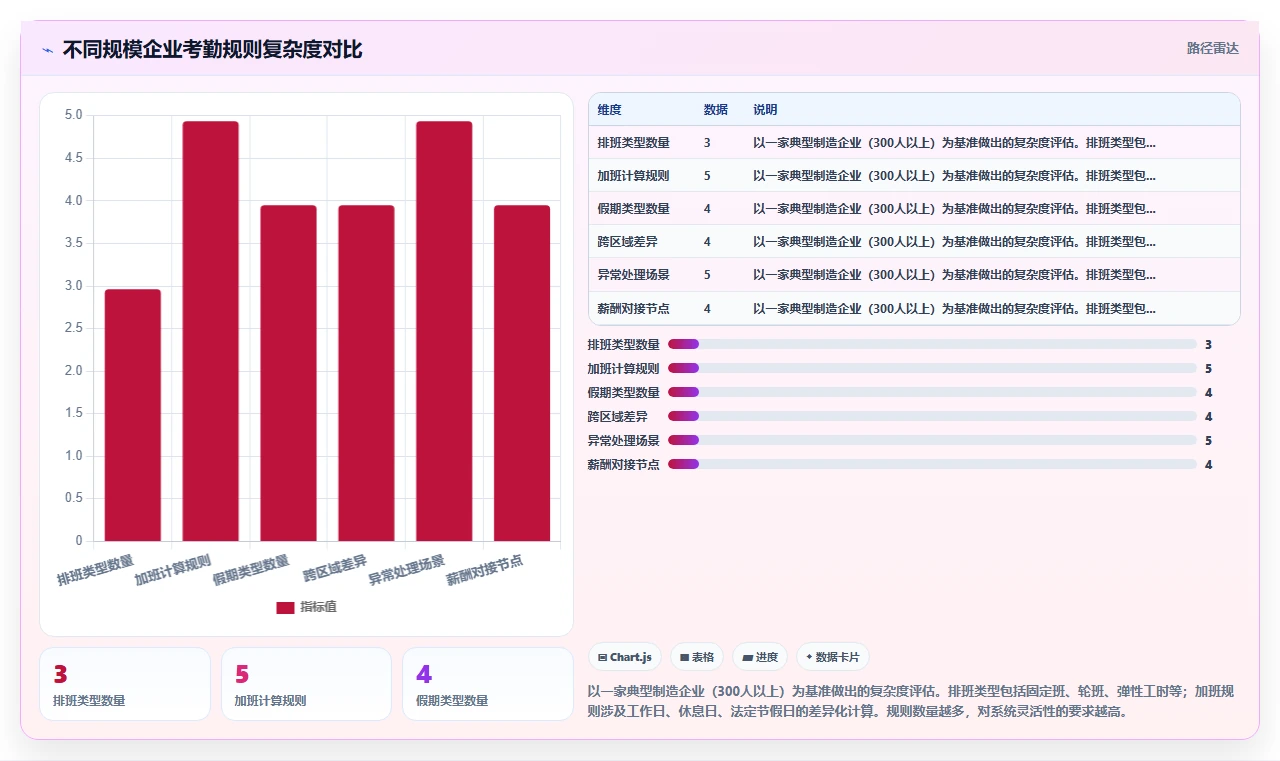Click the data value 3 in the 排班类型数量 table row
1280x761 pixels.
coord(707,143)
